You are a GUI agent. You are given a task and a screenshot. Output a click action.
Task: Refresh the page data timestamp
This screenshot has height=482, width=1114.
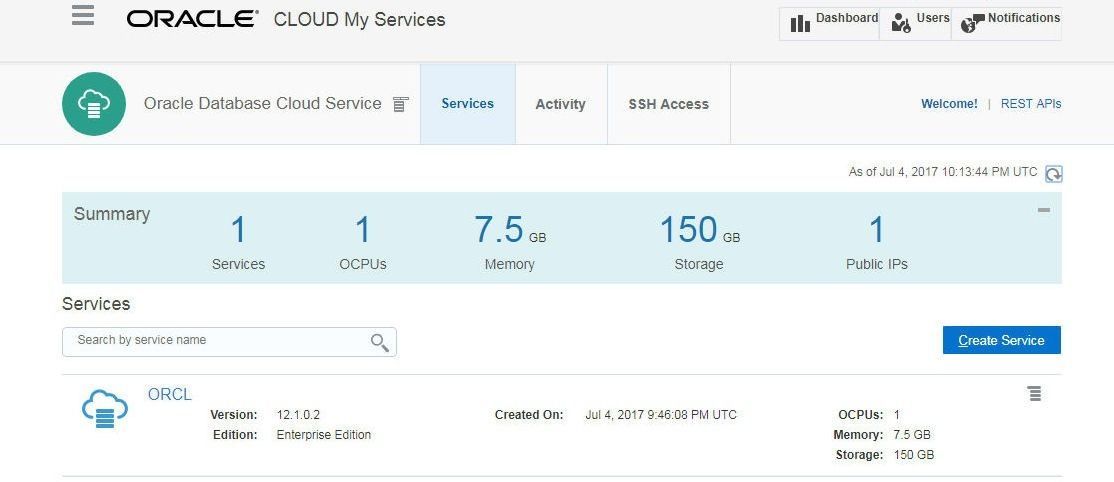click(x=1054, y=173)
